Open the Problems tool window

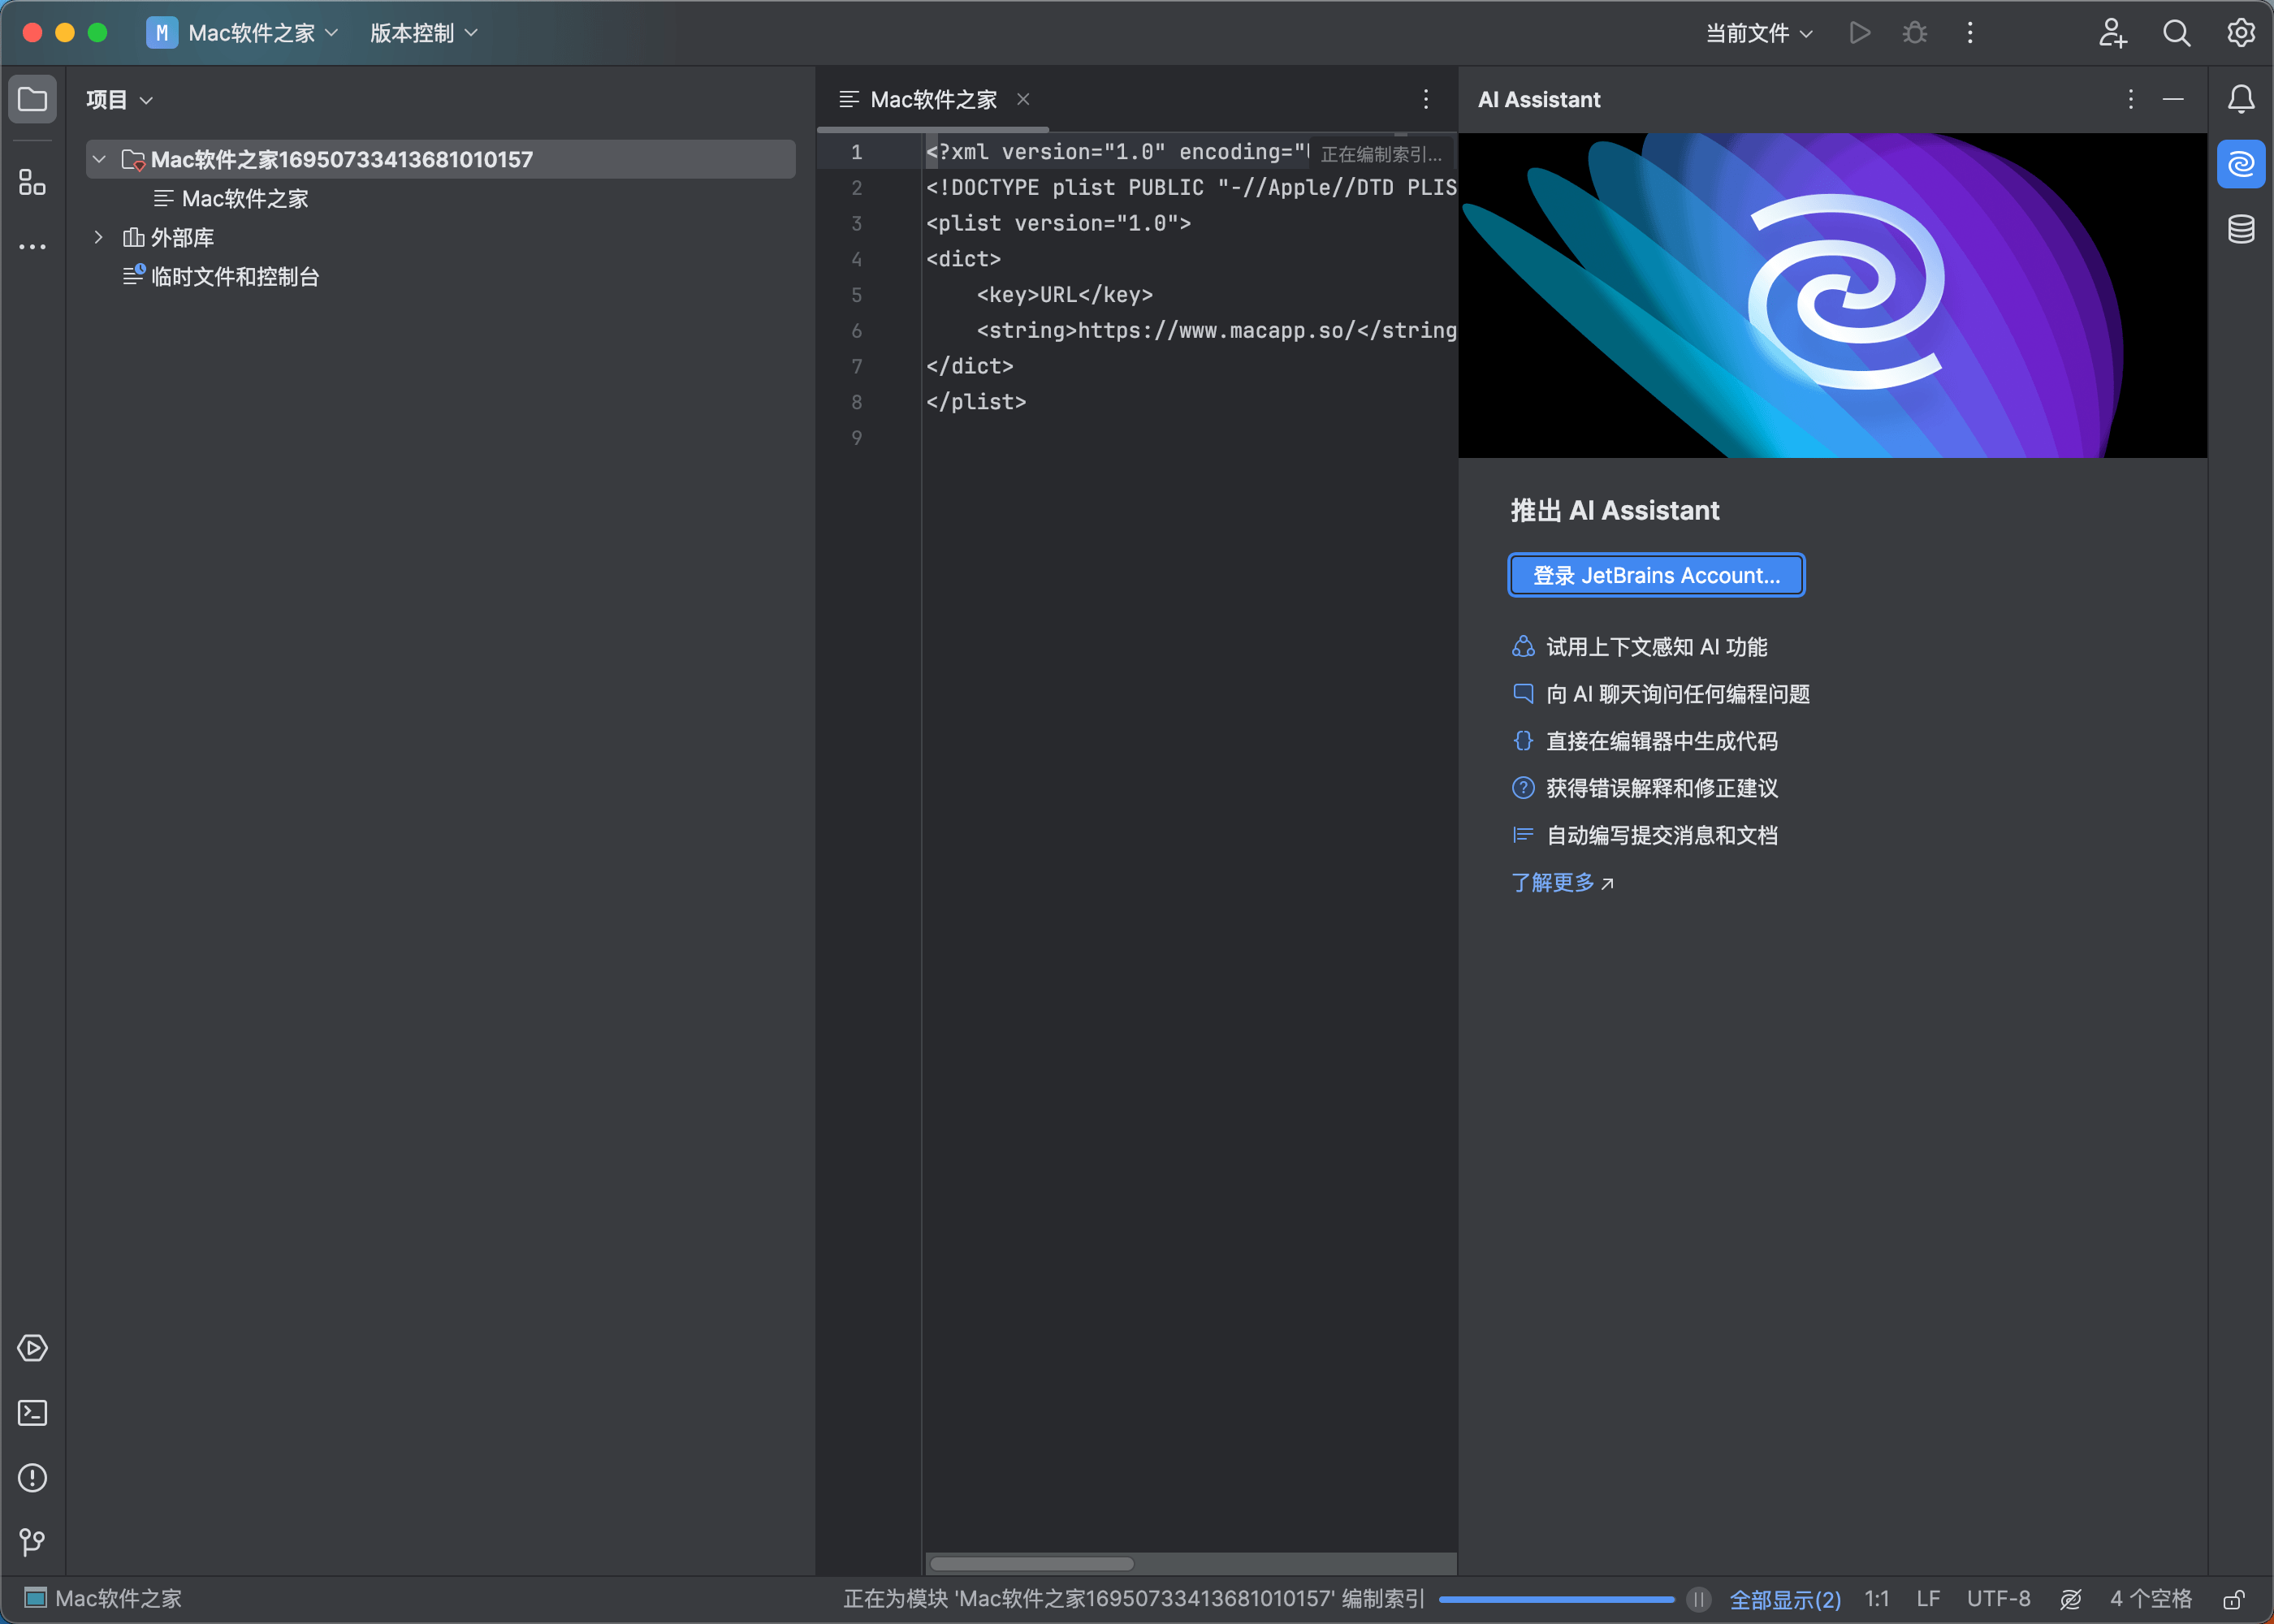[x=32, y=1477]
